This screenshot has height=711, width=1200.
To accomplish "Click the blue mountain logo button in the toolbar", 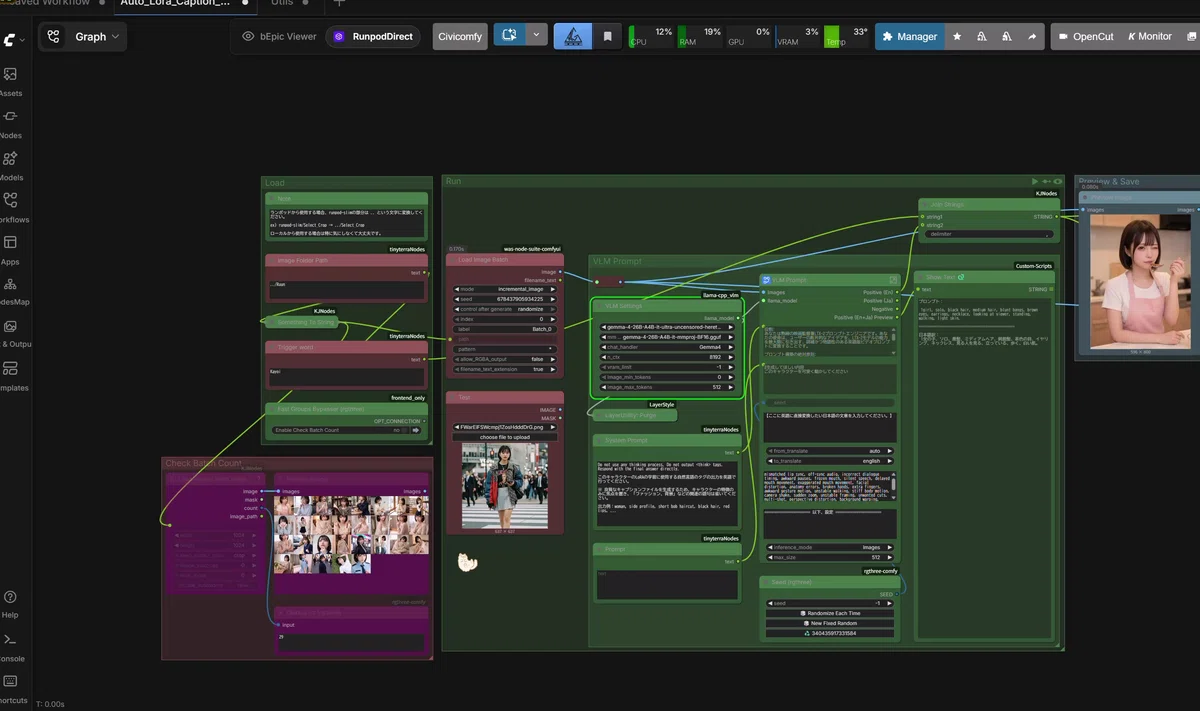I will pos(573,37).
